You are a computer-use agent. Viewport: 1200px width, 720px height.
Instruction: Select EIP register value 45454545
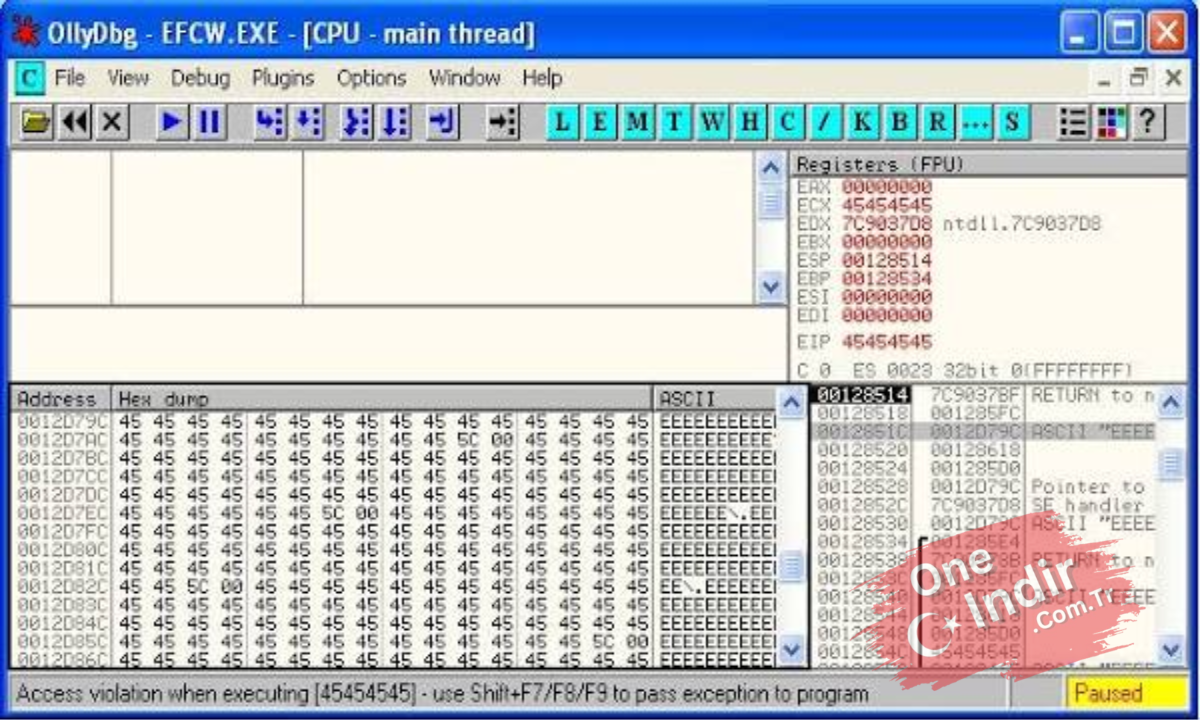[x=886, y=342]
